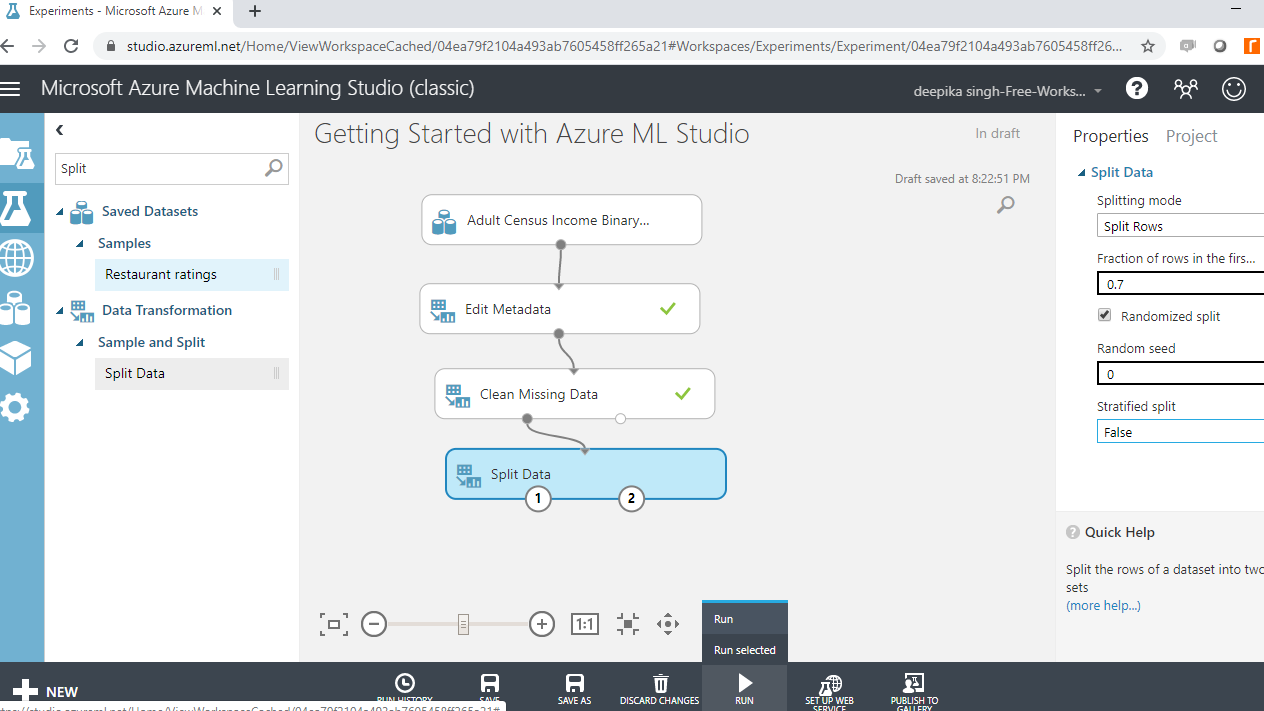Reload the browser page
The image size is (1264, 711).
71,46
